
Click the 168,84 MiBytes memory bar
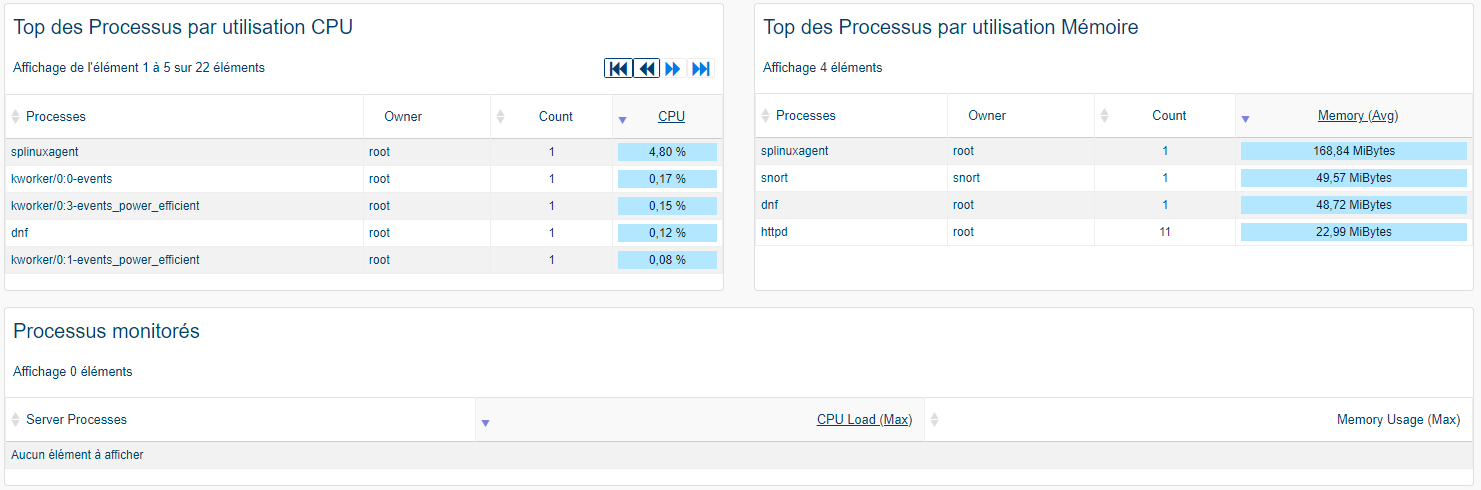[x=1353, y=151]
